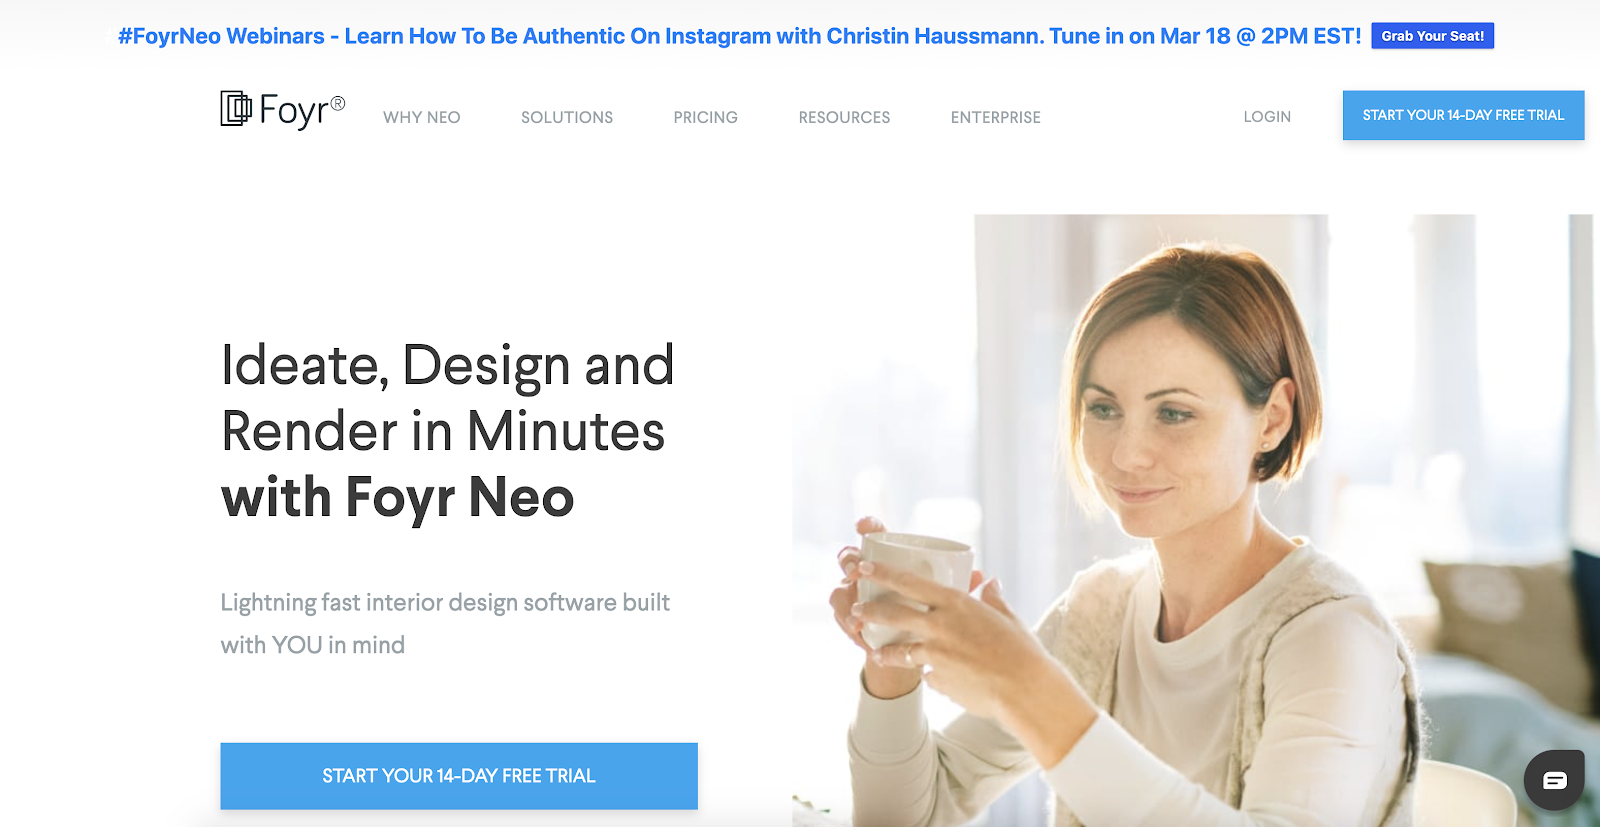This screenshot has width=1600, height=827.
Task: Click header START YOUR 14-DAY FREE TRIAL button
Action: (x=1463, y=115)
